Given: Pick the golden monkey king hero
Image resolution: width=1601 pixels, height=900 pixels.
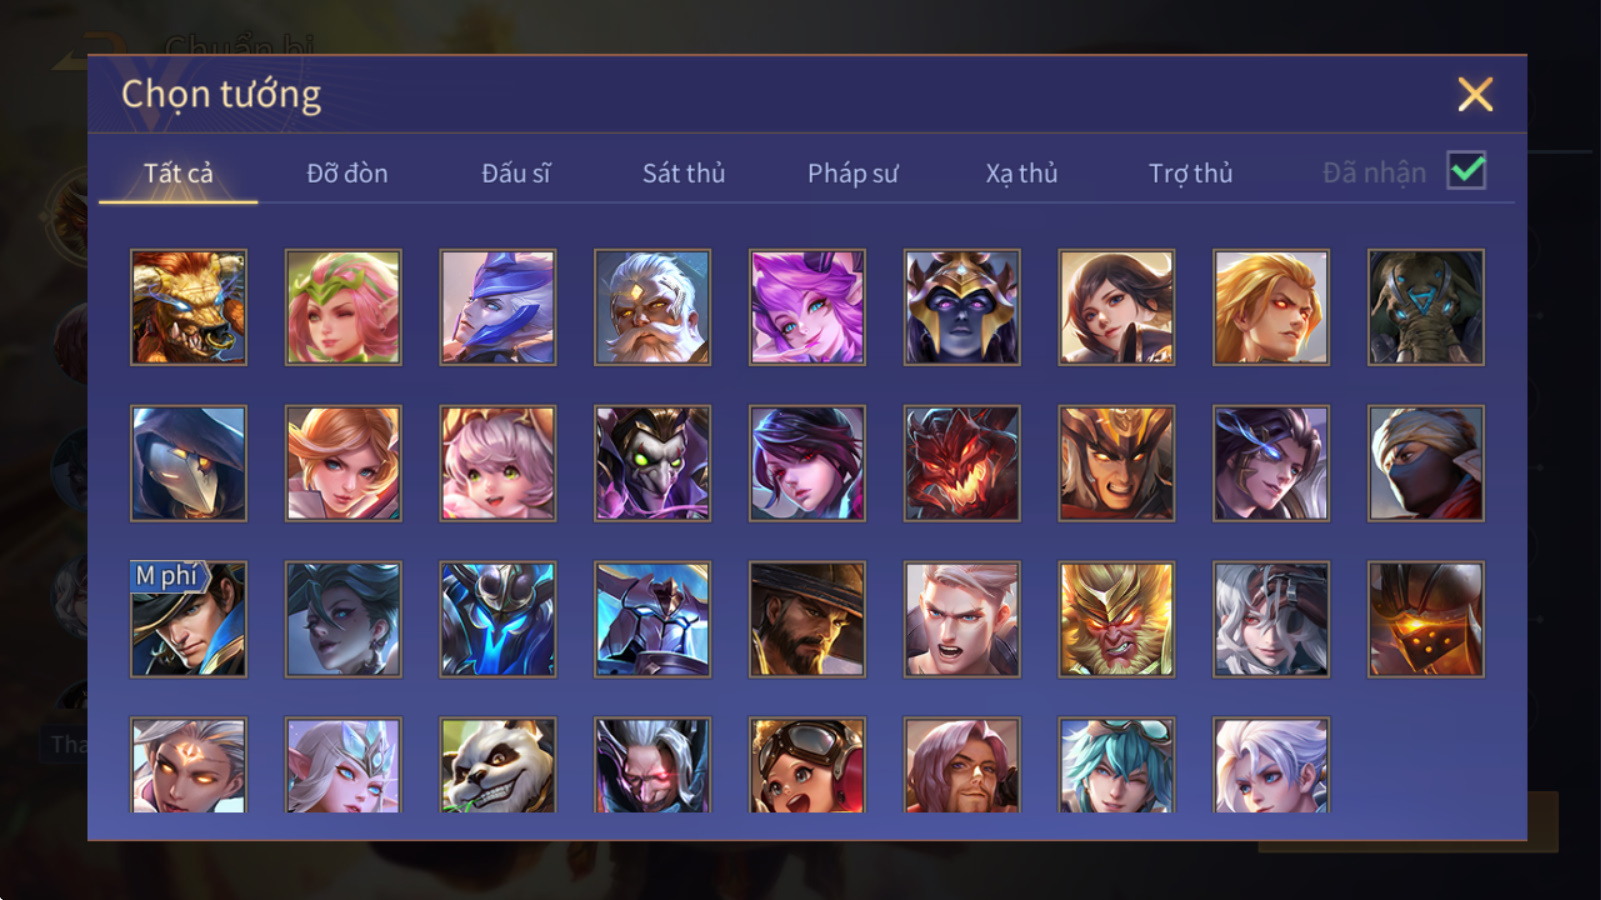Looking at the screenshot, I should (x=1116, y=619).
